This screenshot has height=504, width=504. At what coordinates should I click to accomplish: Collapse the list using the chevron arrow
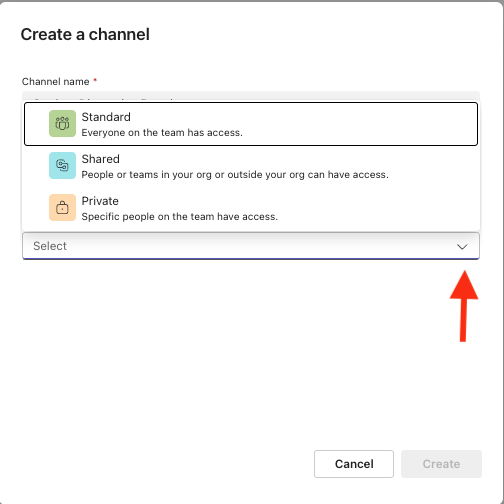pyautogui.click(x=462, y=247)
